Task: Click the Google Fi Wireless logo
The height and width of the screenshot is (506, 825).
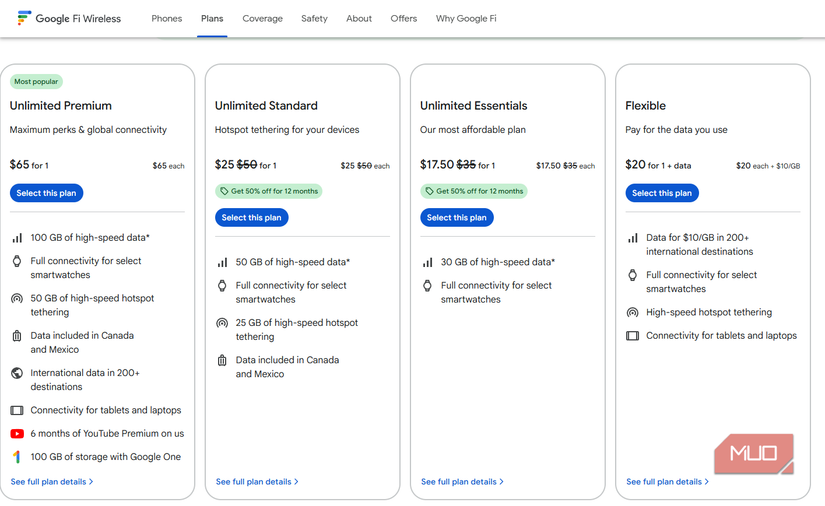Action: 69,18
